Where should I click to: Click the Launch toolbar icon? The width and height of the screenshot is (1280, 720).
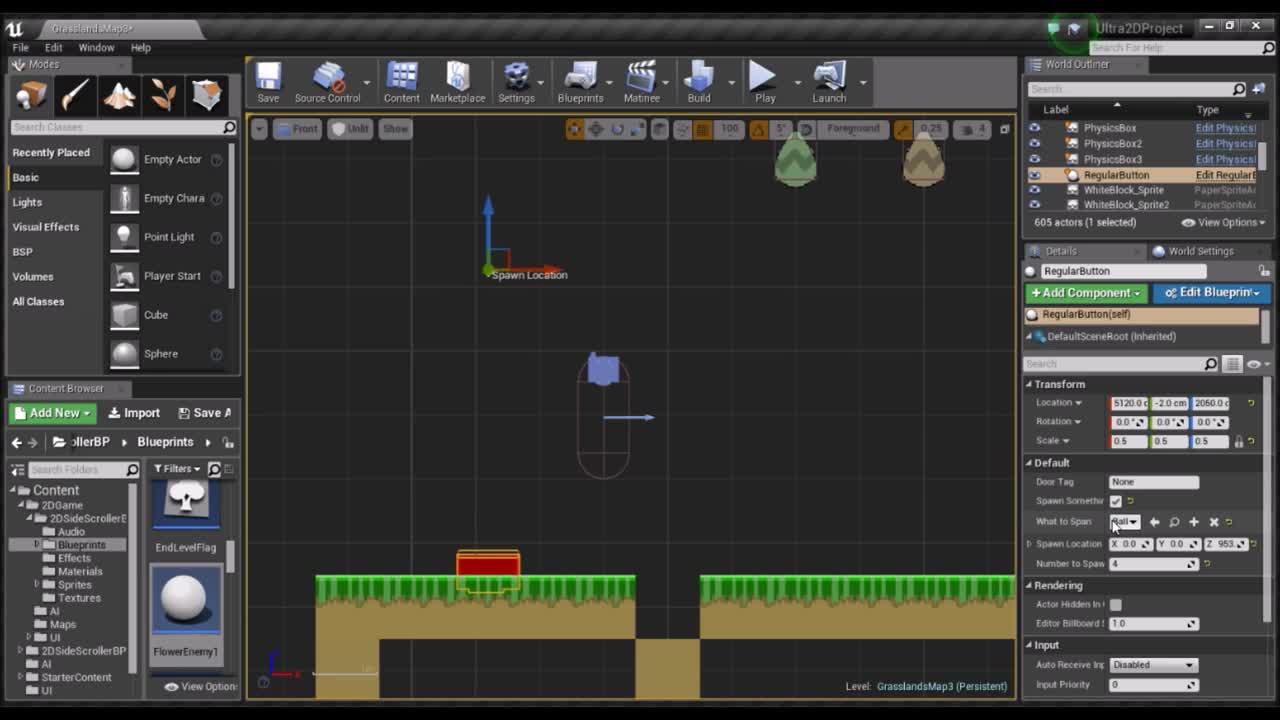pos(829,82)
